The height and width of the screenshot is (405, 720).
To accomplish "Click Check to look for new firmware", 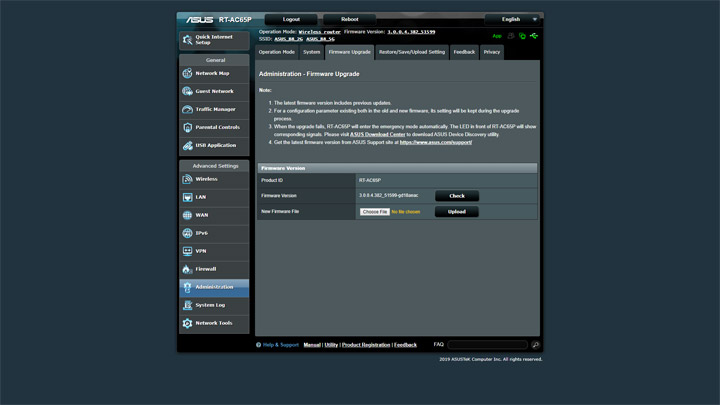I will pyautogui.click(x=457, y=196).
